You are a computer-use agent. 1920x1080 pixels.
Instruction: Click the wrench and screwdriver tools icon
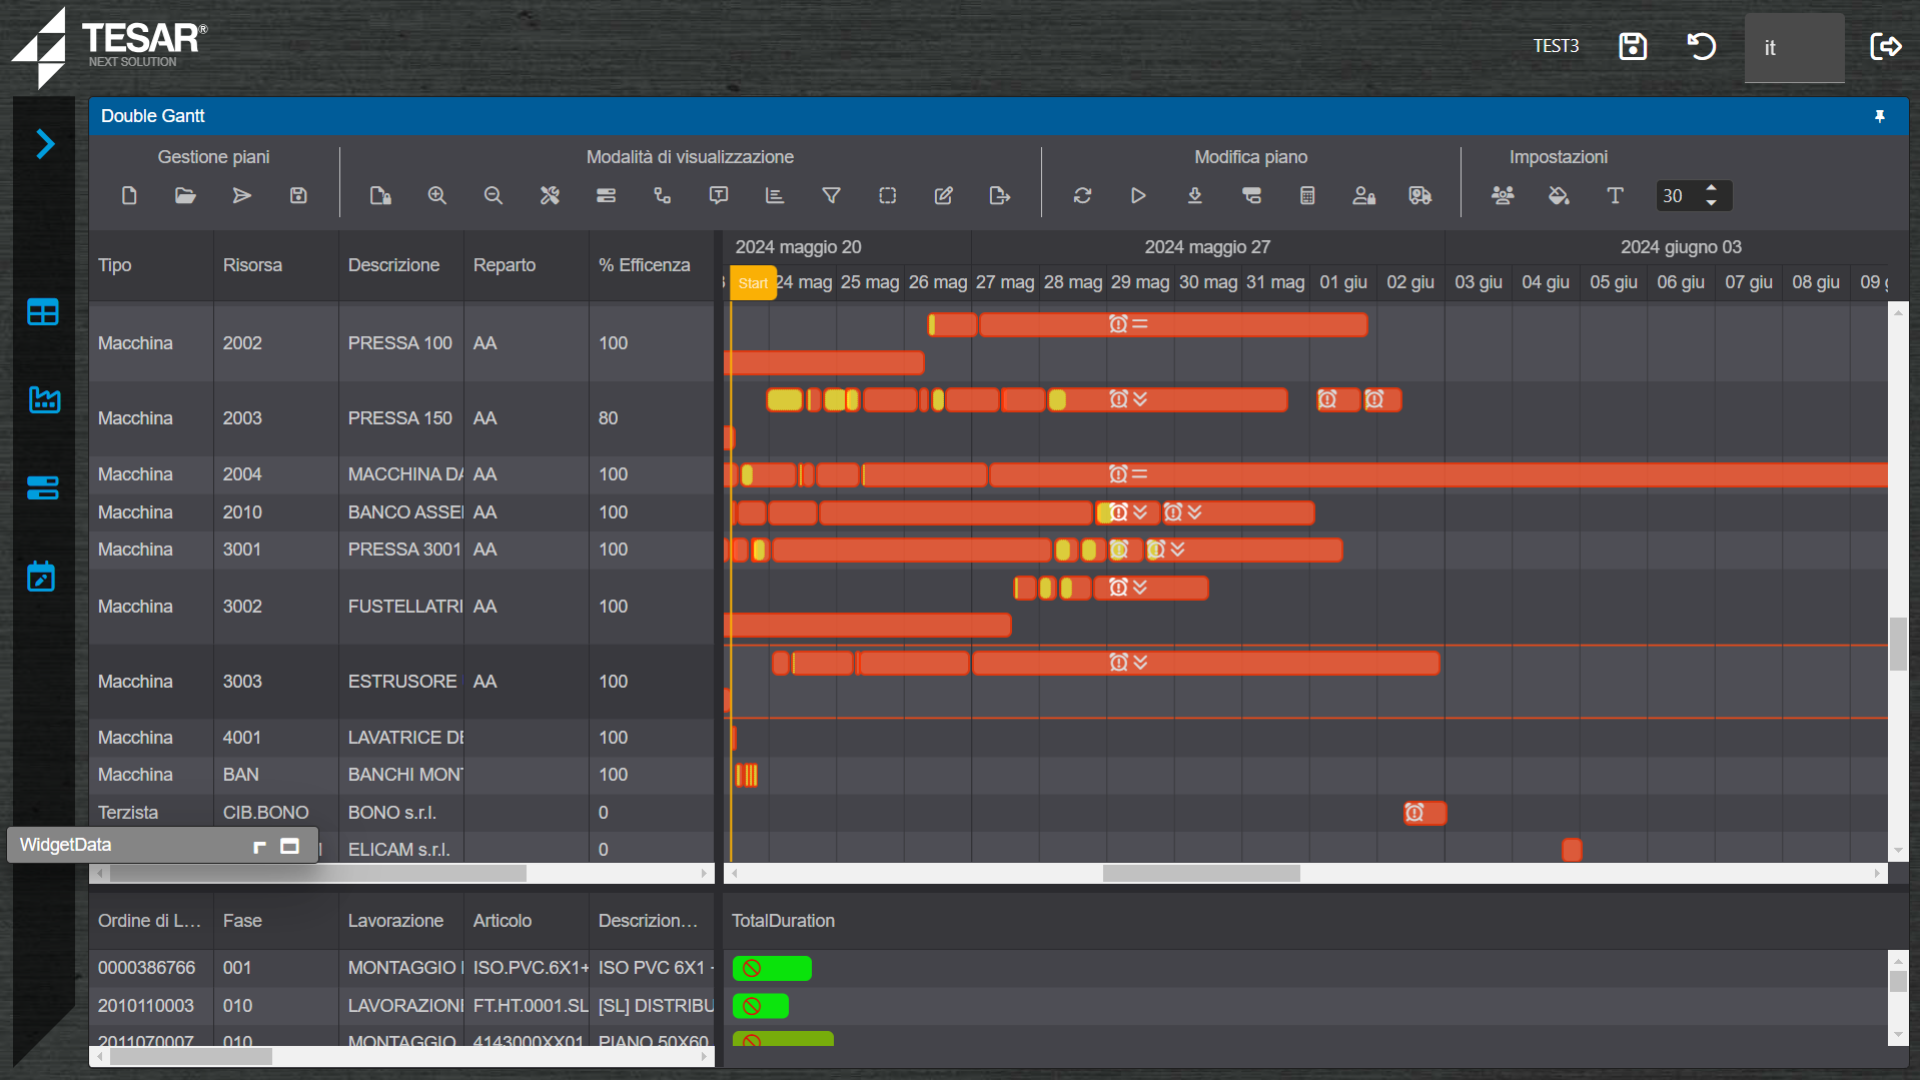[549, 196]
